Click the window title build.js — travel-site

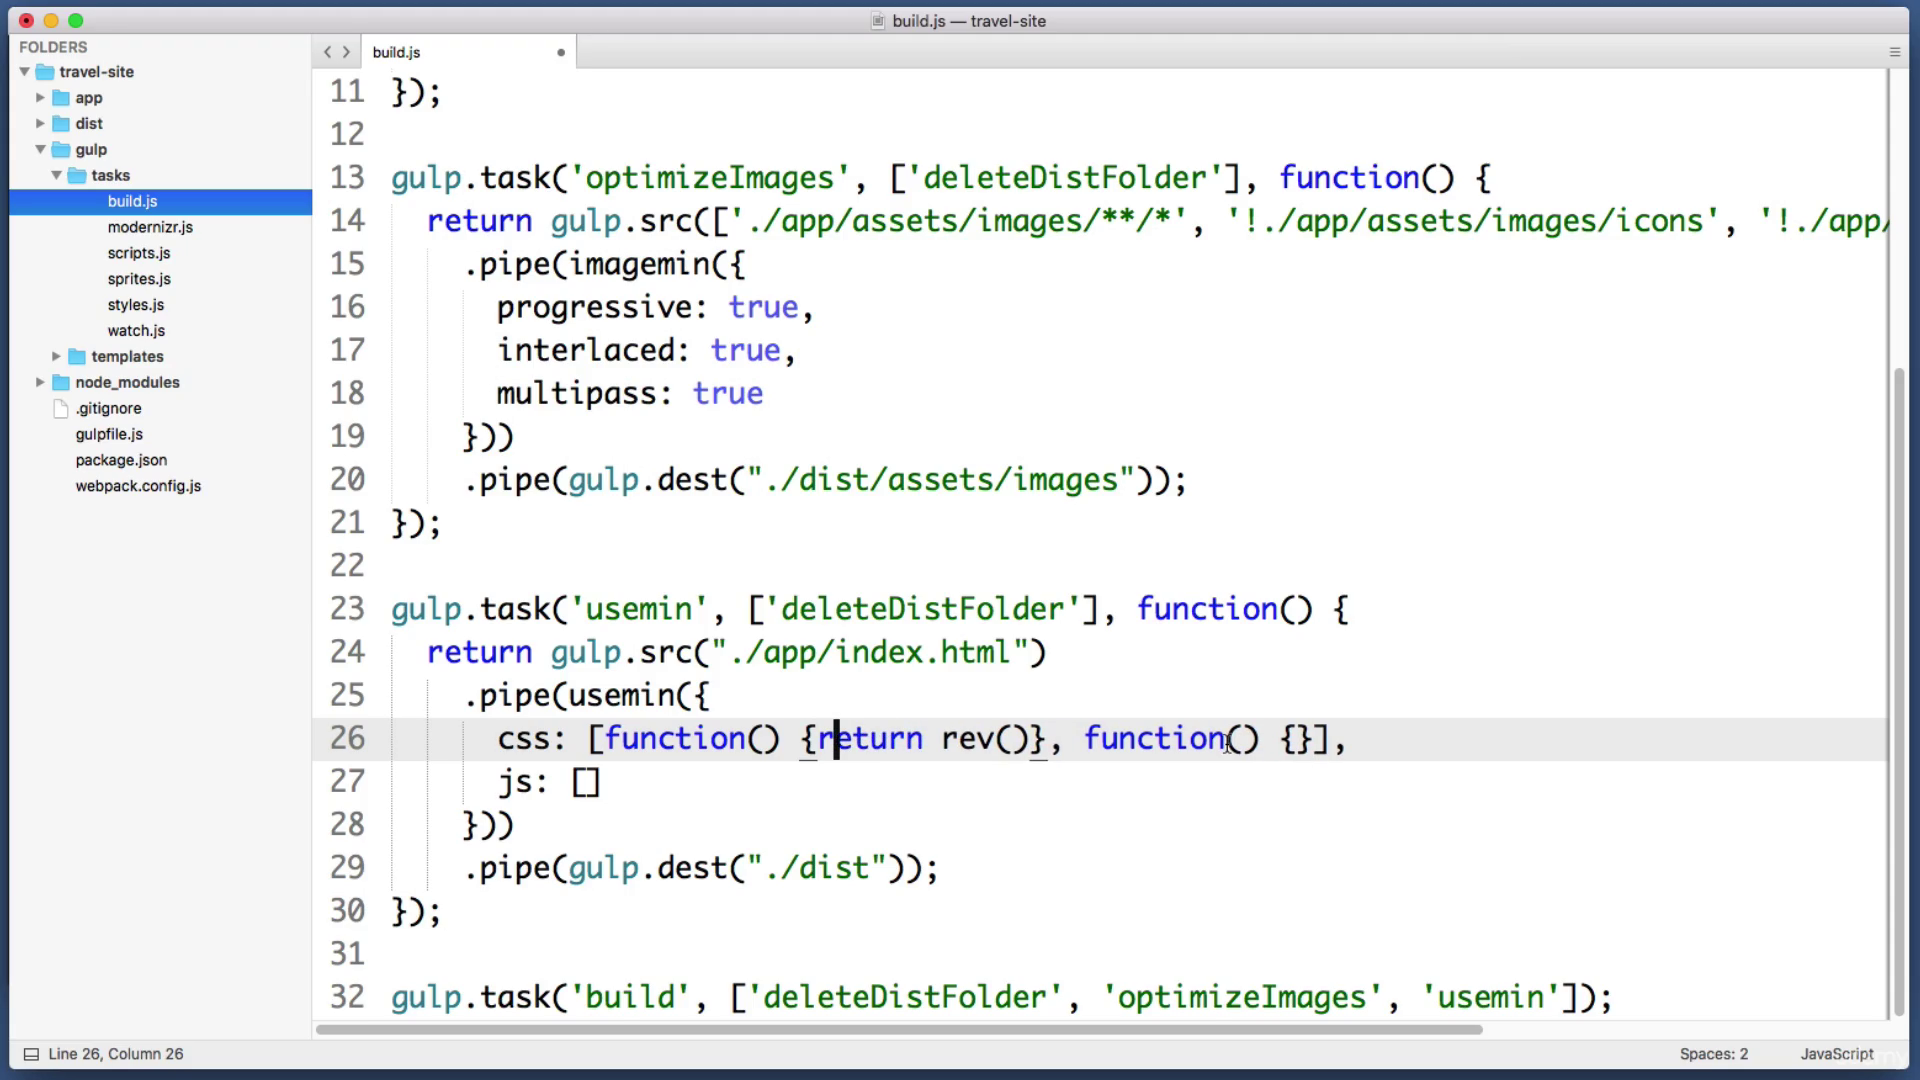(969, 21)
